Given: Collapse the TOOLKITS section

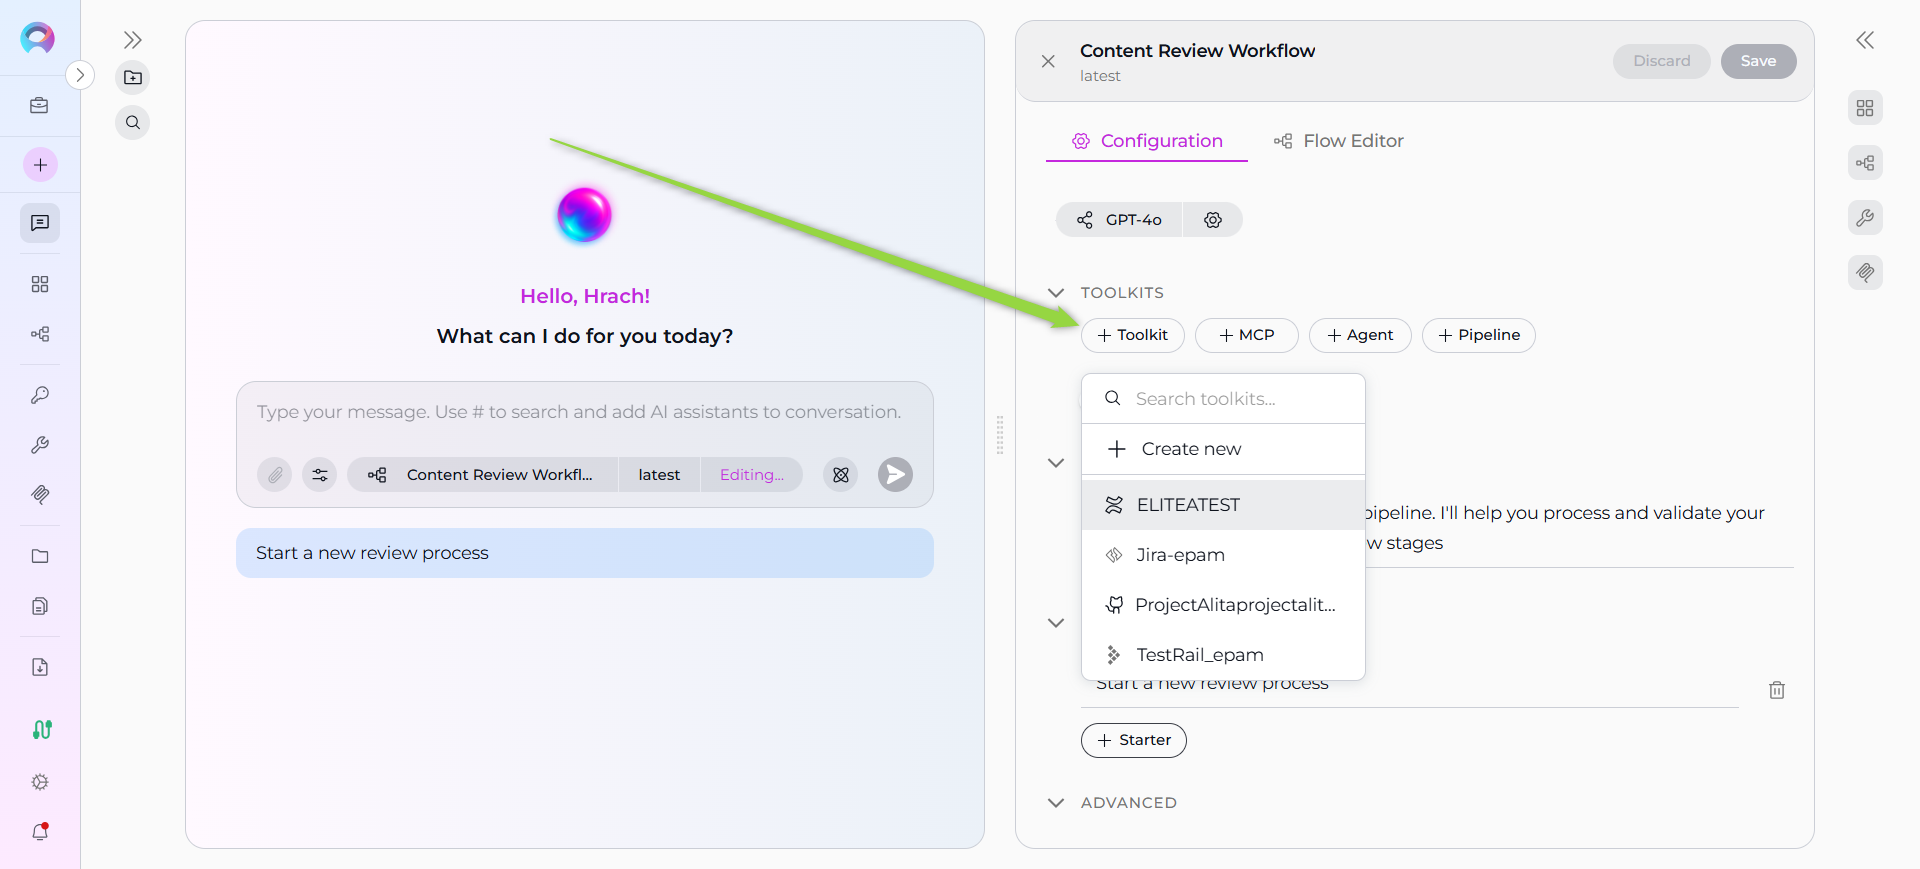Looking at the screenshot, I should click(x=1056, y=293).
